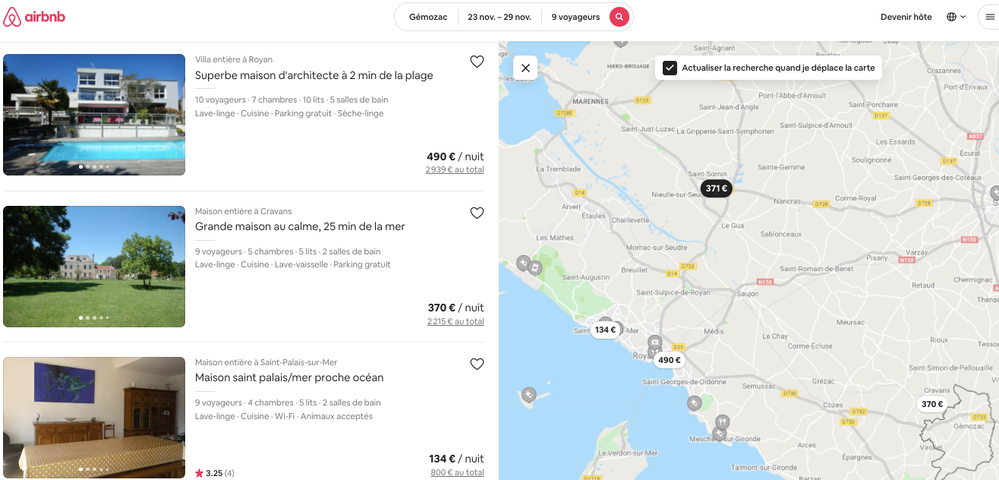Toggle update search when moving map
999x480 pixels.
click(670, 68)
